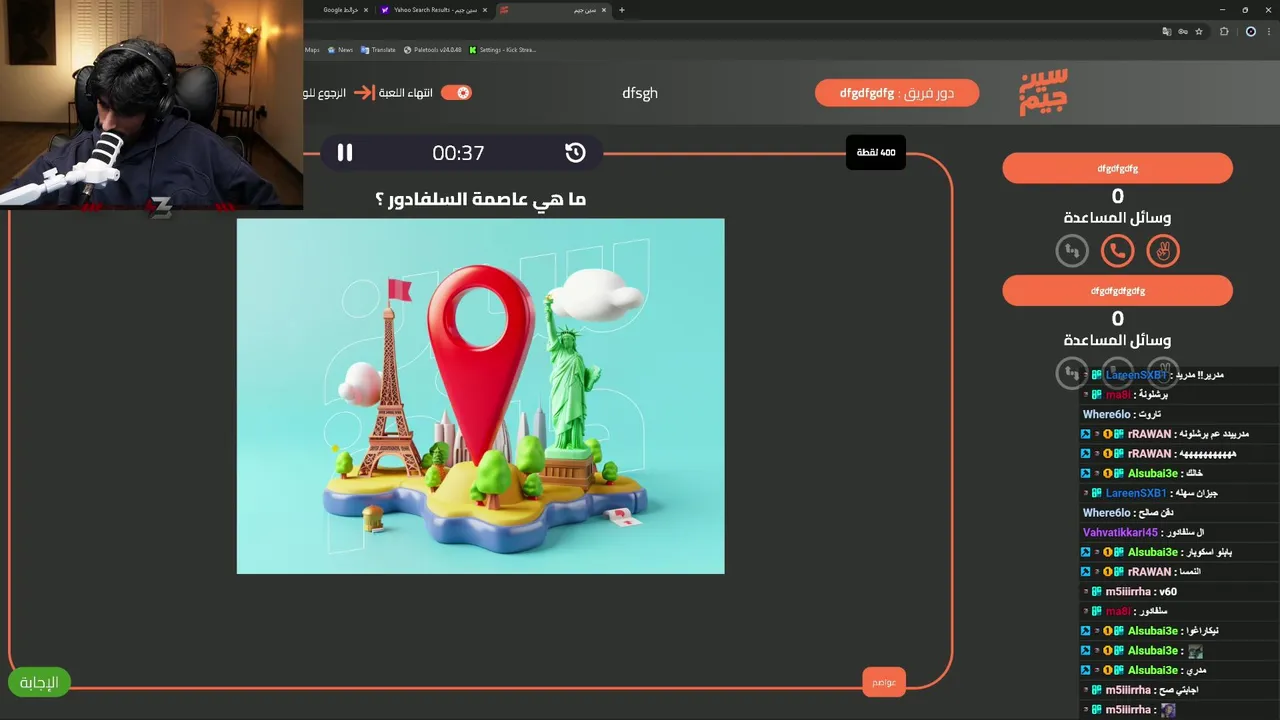Toggle the orange انتهاء اللعبة end-game switch
The width and height of the screenshot is (1280, 720).
coord(456,92)
